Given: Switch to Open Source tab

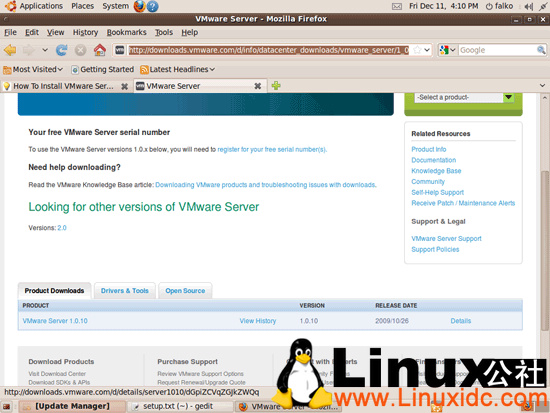Looking at the screenshot, I should (x=185, y=291).
